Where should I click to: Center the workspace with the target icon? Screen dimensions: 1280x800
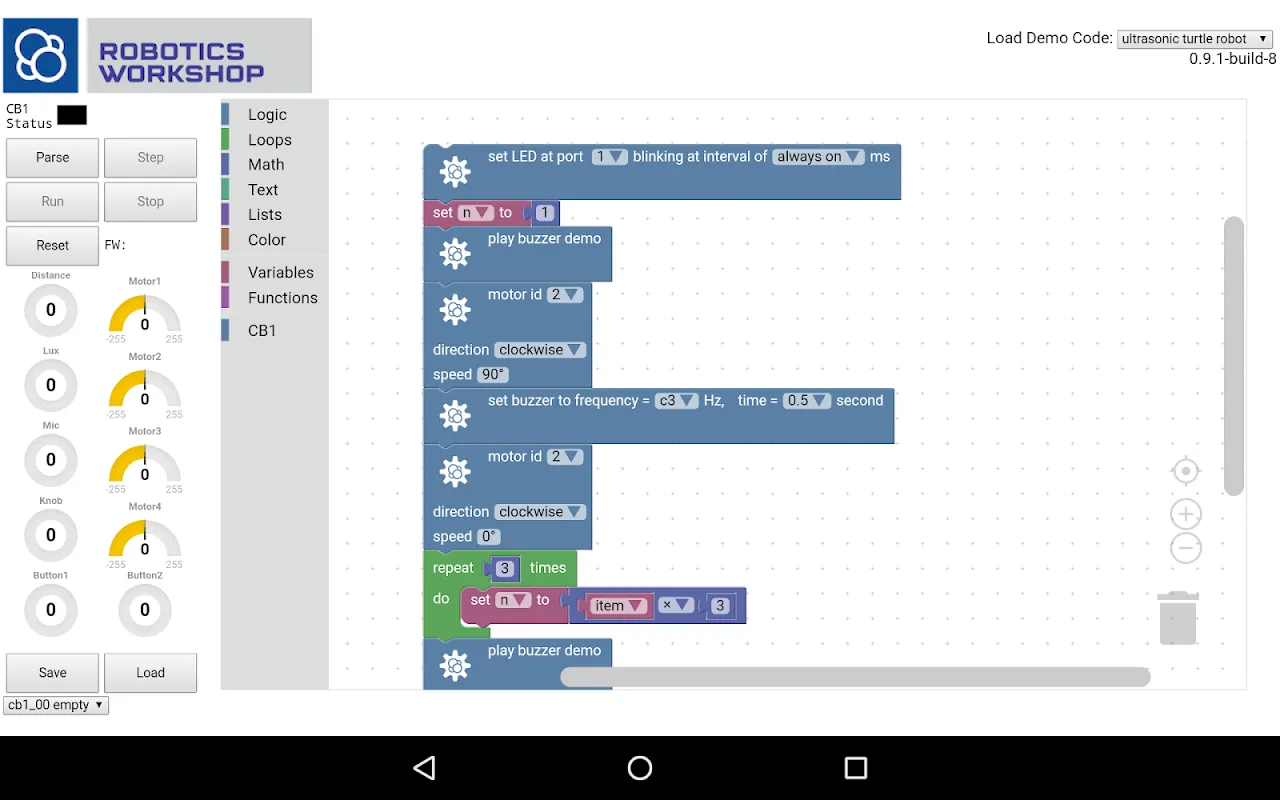click(1186, 471)
